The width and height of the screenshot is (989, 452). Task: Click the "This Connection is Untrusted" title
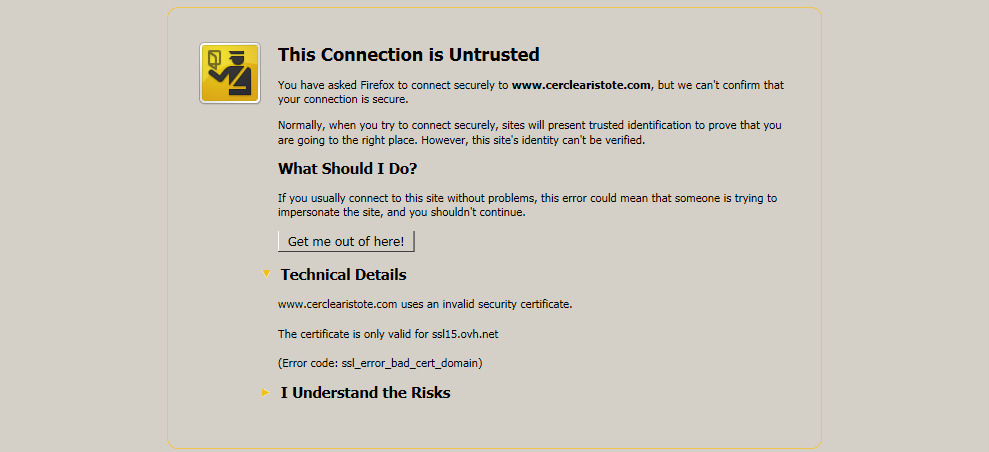point(408,55)
